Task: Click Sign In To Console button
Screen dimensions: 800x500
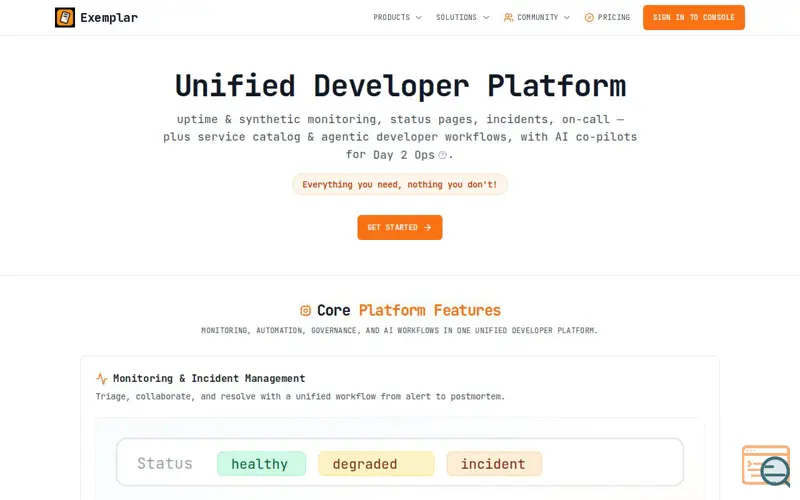Action: 693,17
